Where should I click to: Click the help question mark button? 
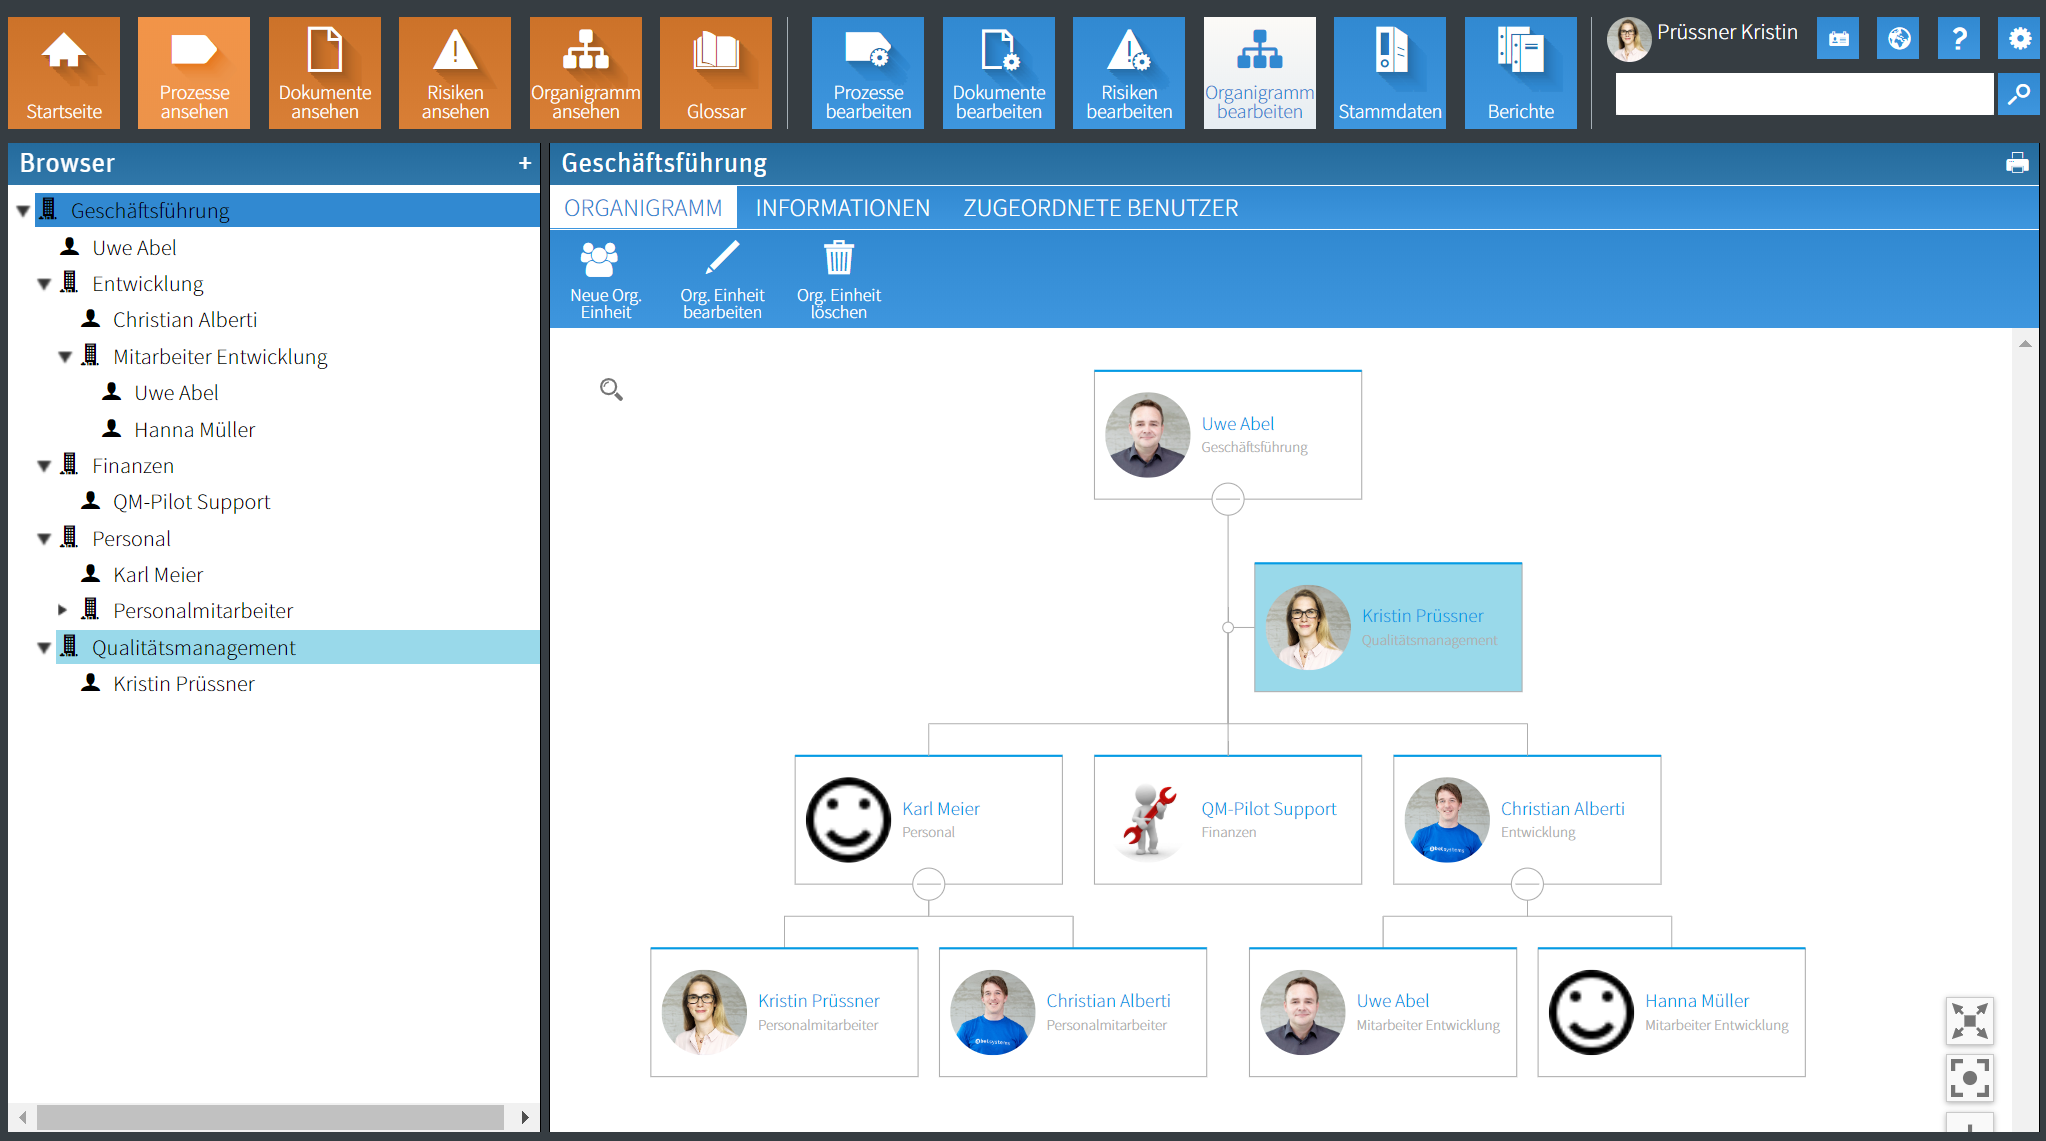tap(1958, 38)
